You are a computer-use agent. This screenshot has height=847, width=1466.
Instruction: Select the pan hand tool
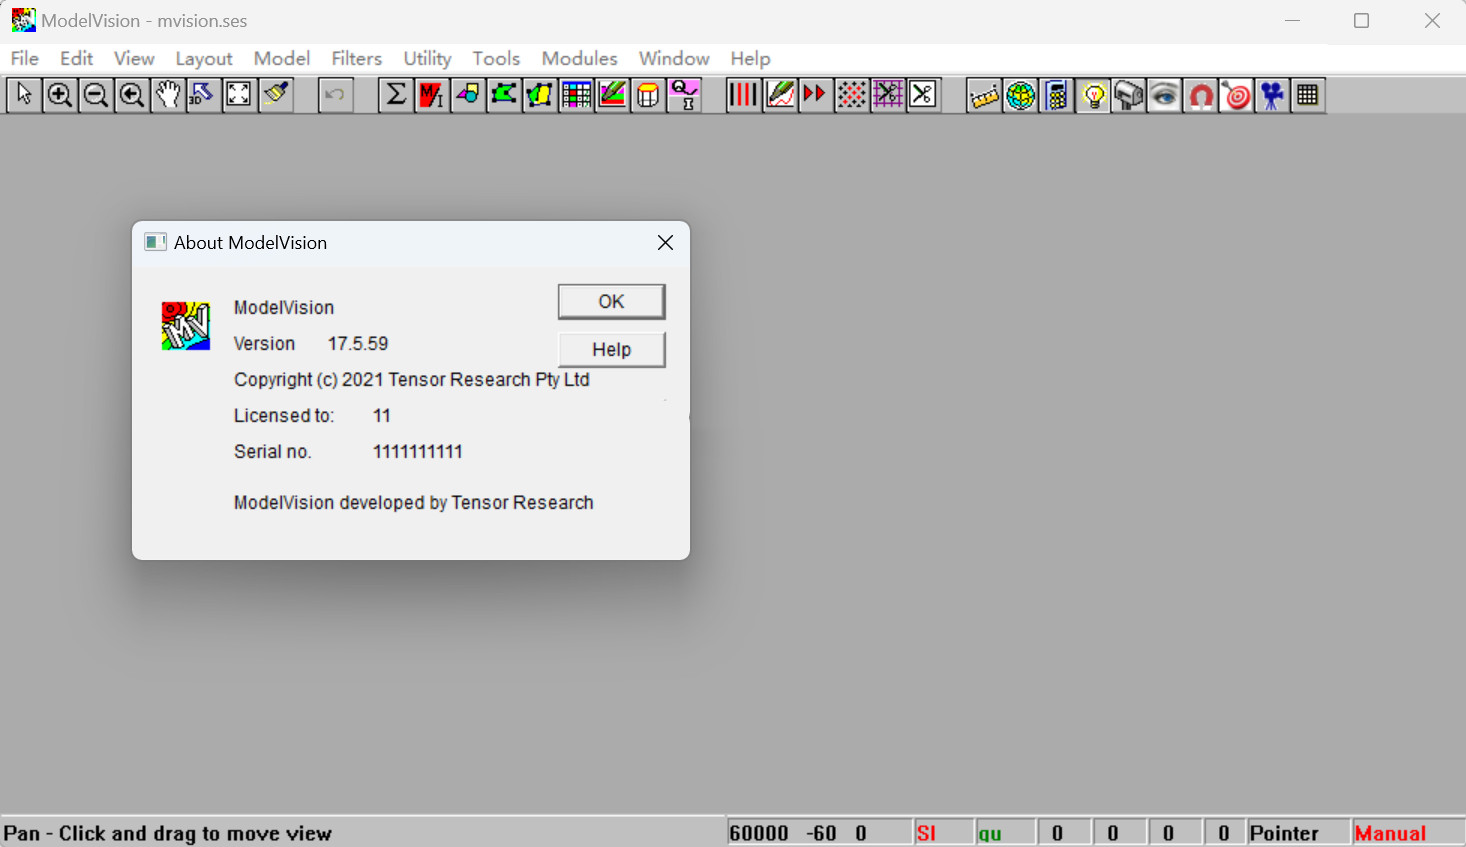(x=167, y=95)
